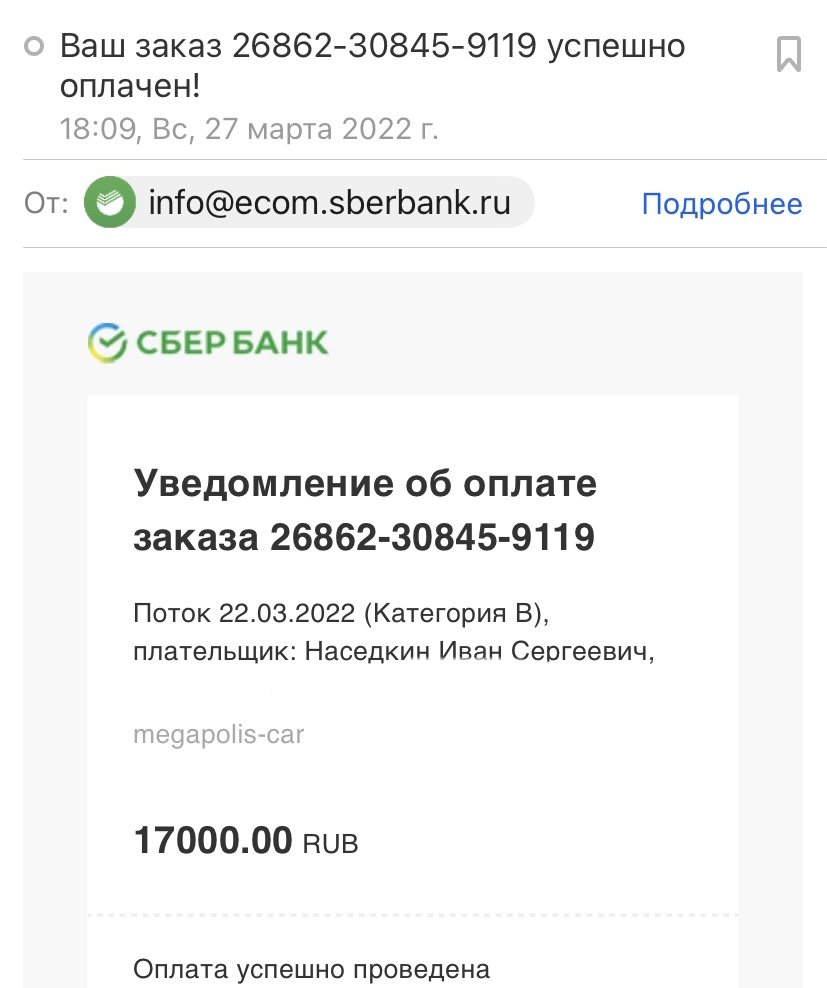
Task: Click the RUB currency label
Action: (x=330, y=844)
